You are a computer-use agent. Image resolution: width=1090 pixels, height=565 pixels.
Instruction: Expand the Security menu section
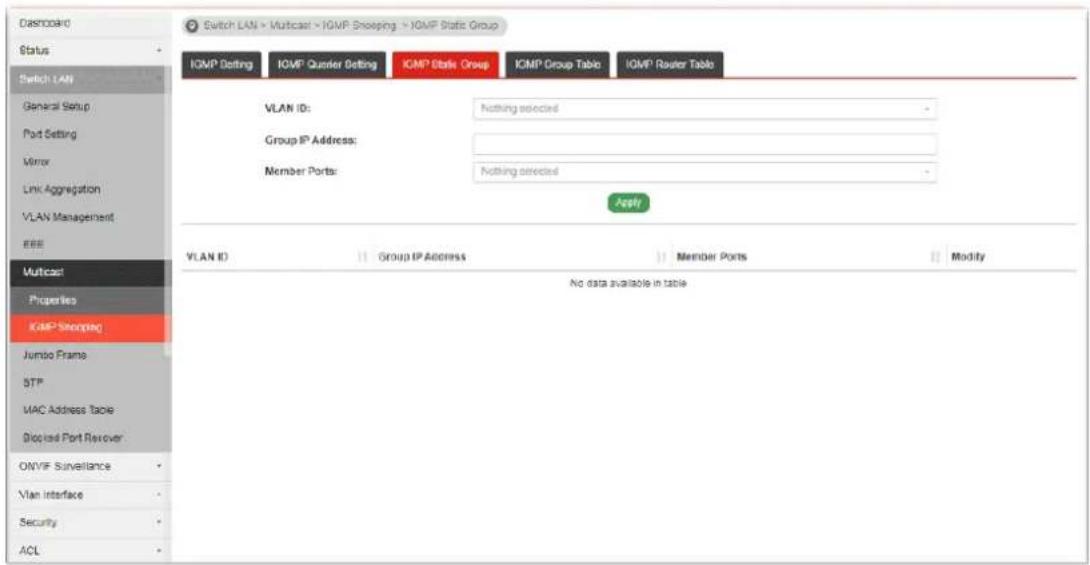89,523
